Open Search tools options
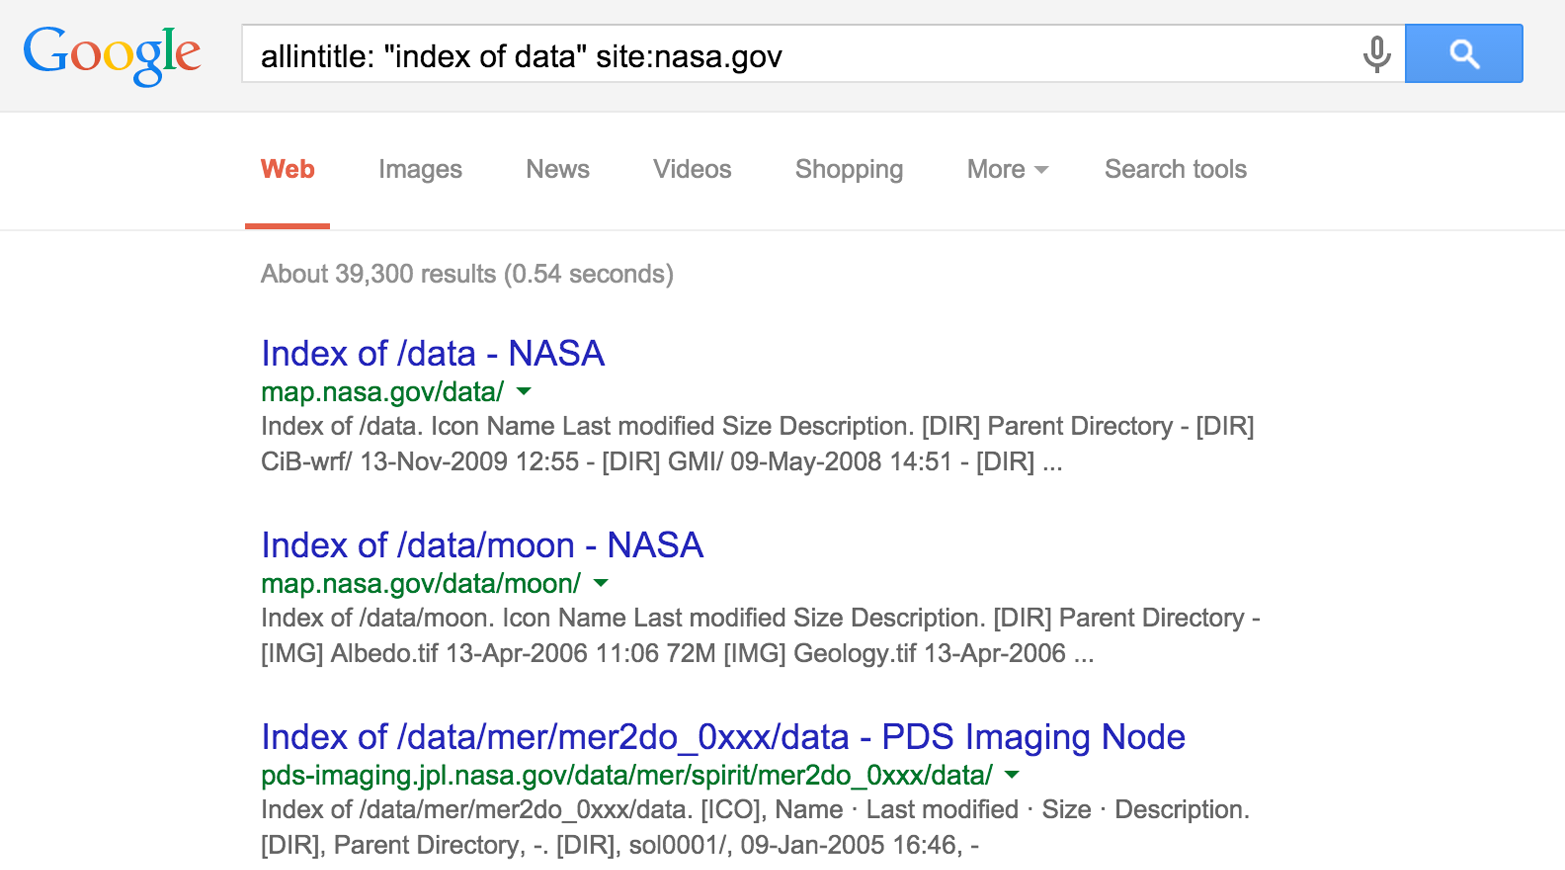The height and width of the screenshot is (870, 1565). click(1174, 170)
